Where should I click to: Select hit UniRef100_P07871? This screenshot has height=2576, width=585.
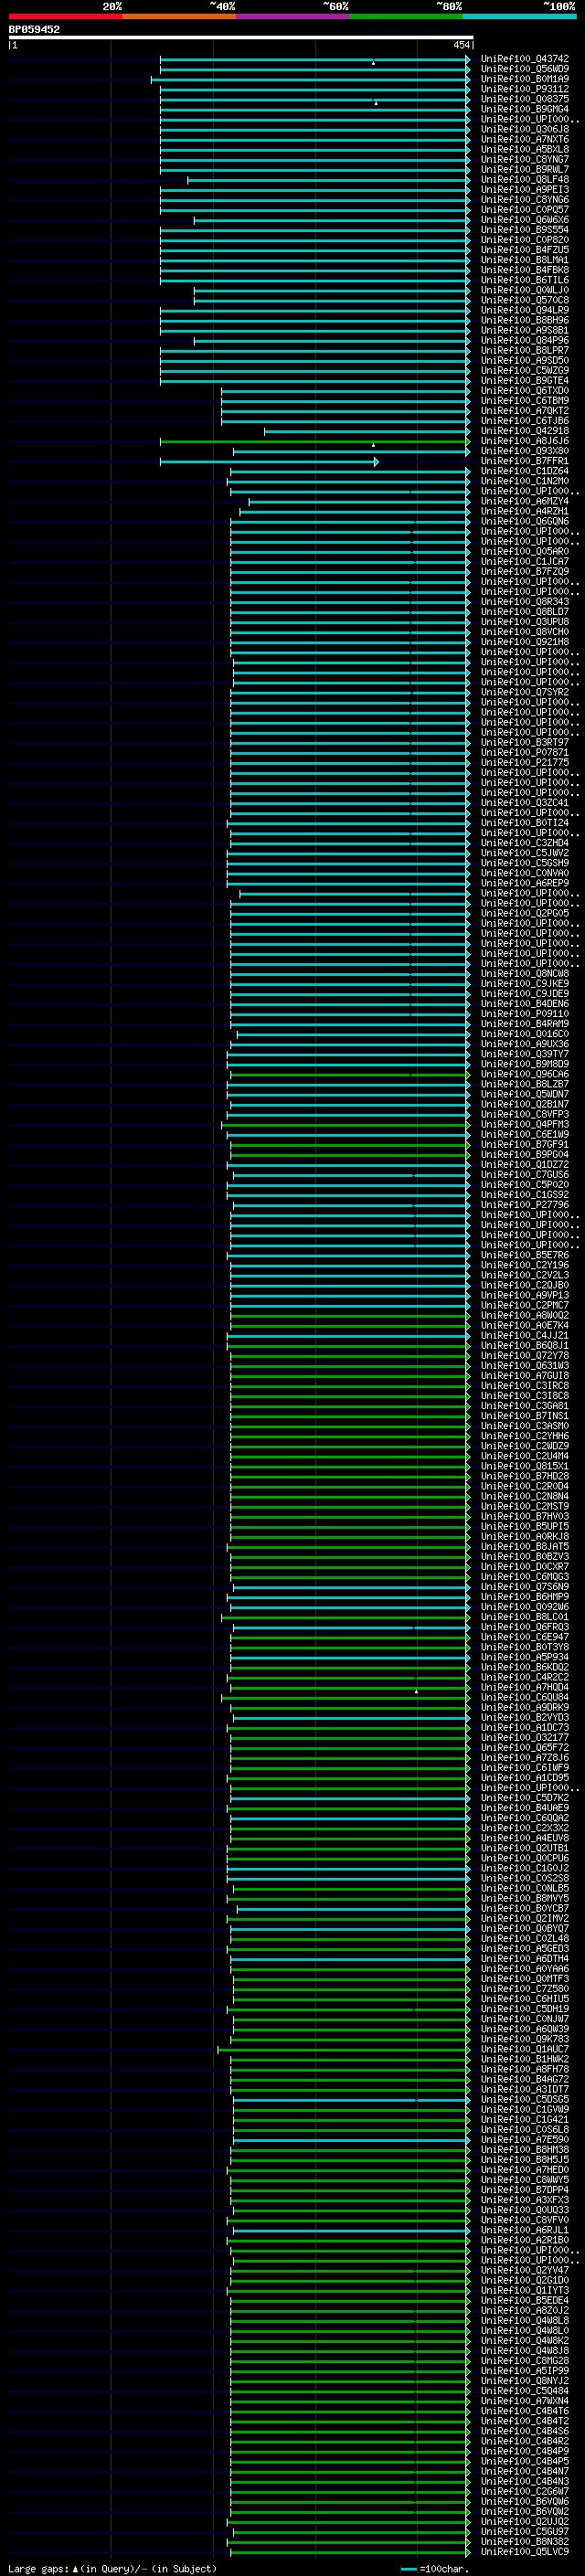point(525,752)
